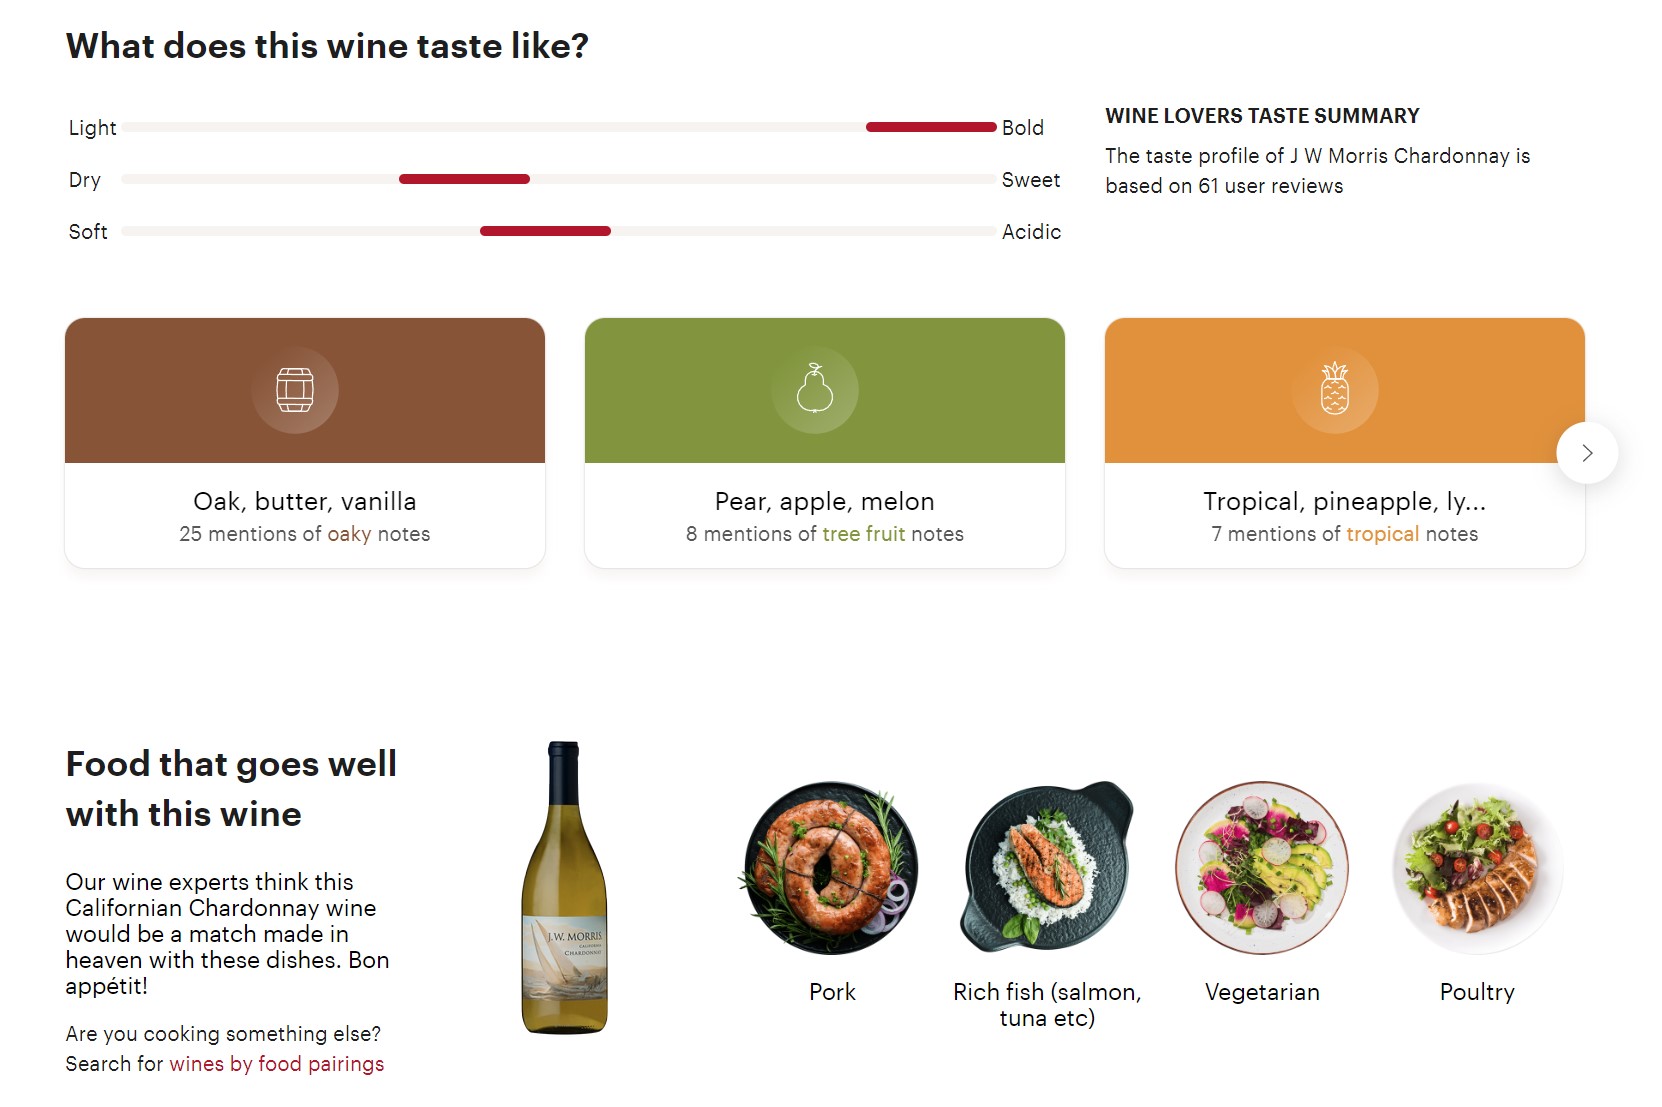
Task: Select the Rich fish salmon dish image
Action: [1047, 867]
